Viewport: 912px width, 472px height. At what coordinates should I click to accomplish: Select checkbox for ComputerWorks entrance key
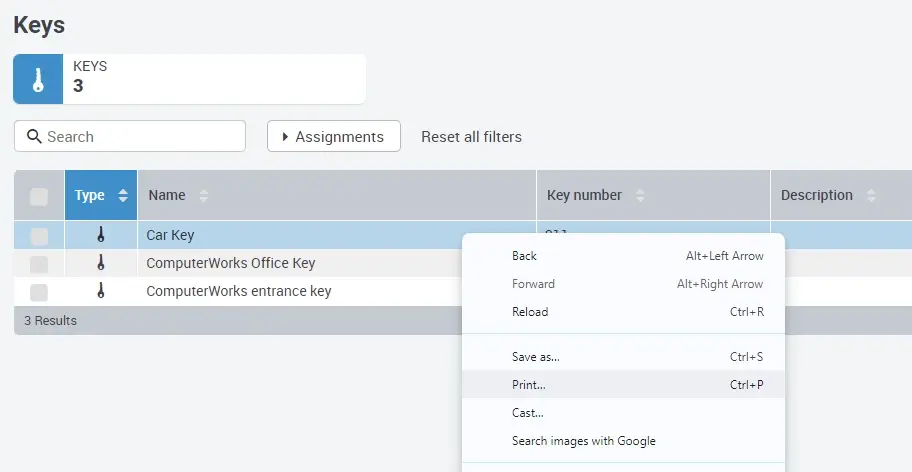[39, 292]
